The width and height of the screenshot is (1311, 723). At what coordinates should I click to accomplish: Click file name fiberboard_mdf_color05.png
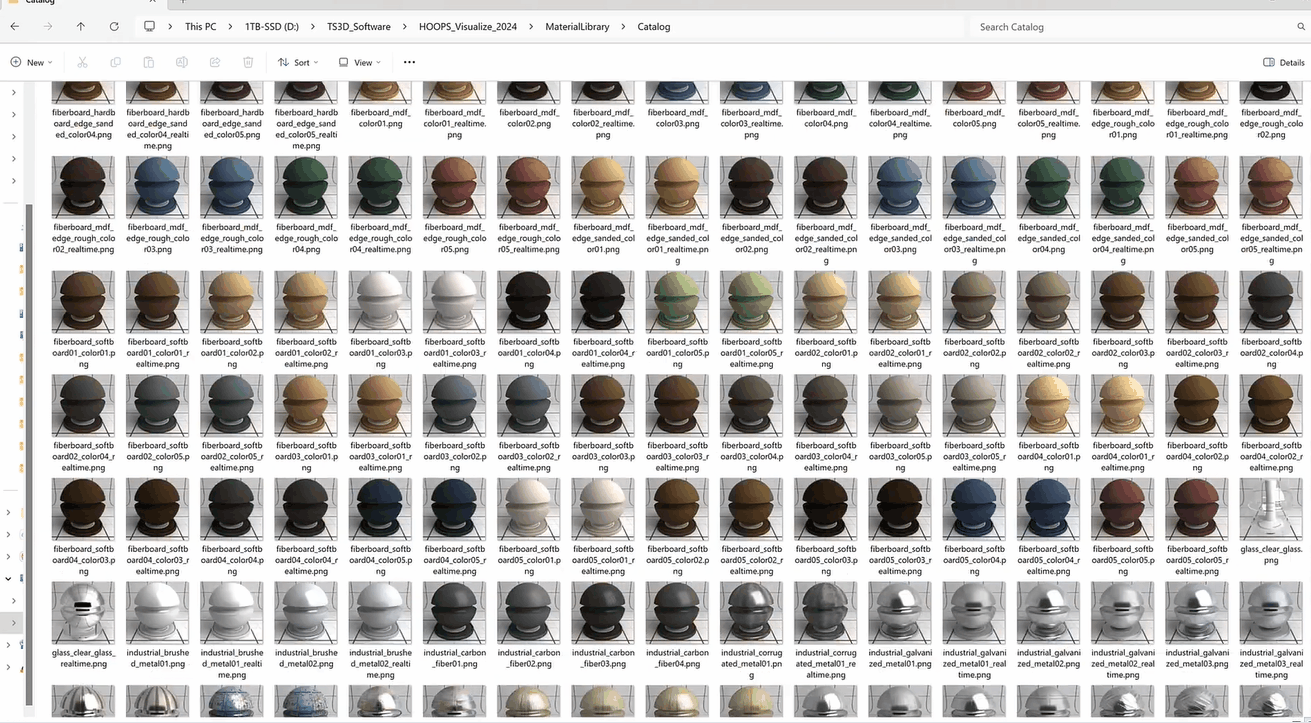point(974,118)
